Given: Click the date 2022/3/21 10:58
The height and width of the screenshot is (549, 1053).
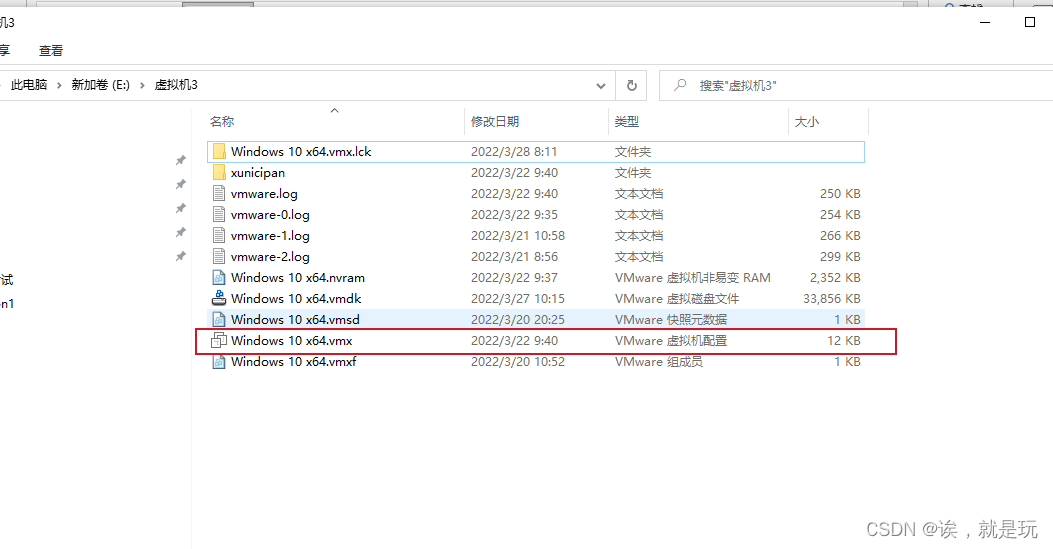Looking at the screenshot, I should (x=518, y=236).
